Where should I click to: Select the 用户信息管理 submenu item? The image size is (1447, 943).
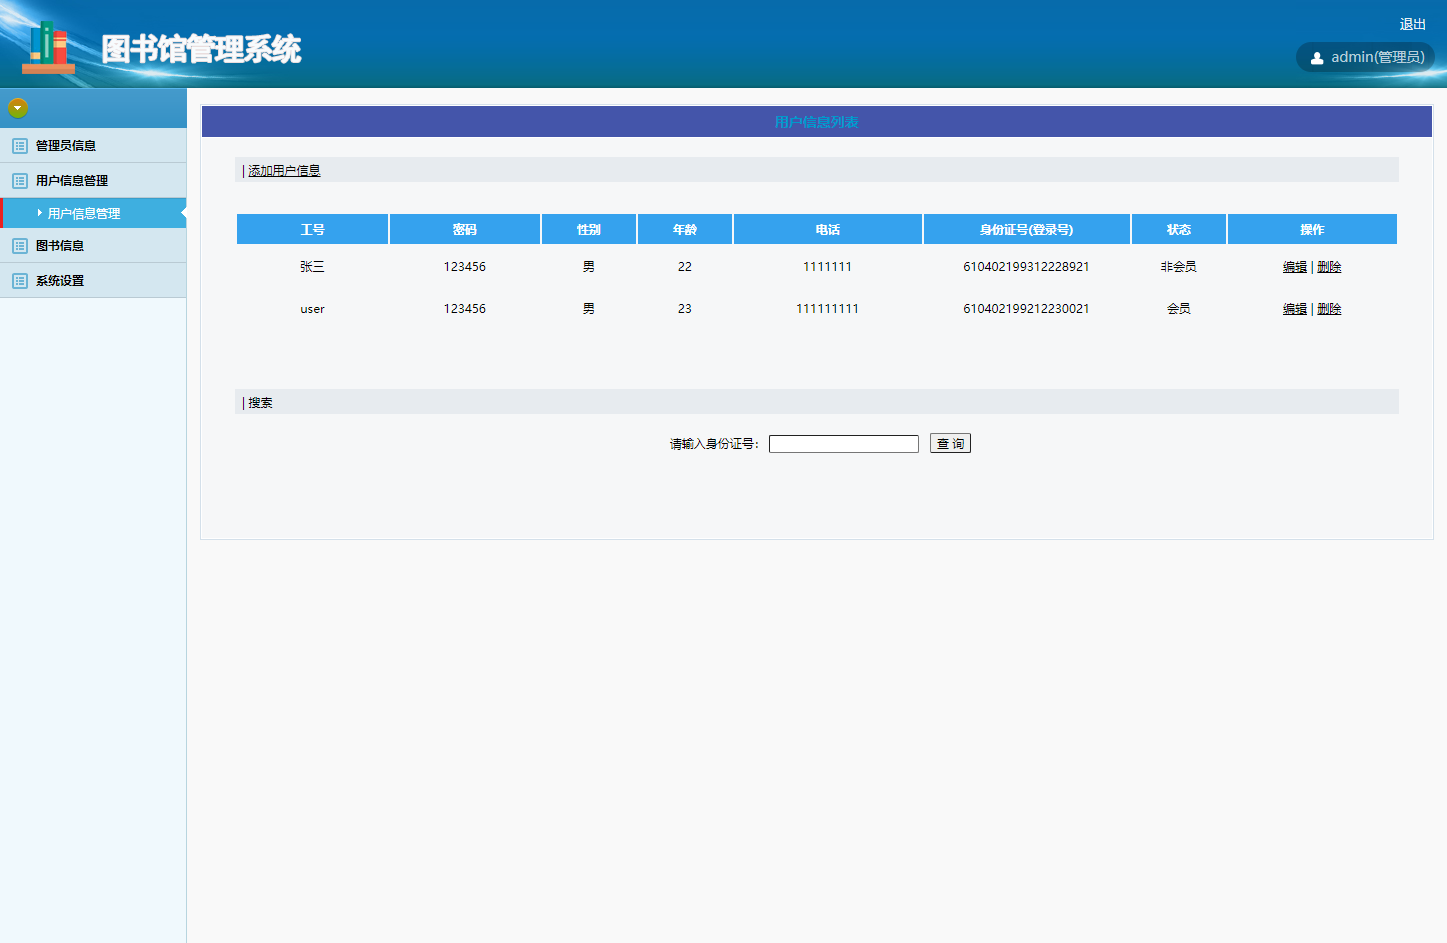pyautogui.click(x=84, y=214)
